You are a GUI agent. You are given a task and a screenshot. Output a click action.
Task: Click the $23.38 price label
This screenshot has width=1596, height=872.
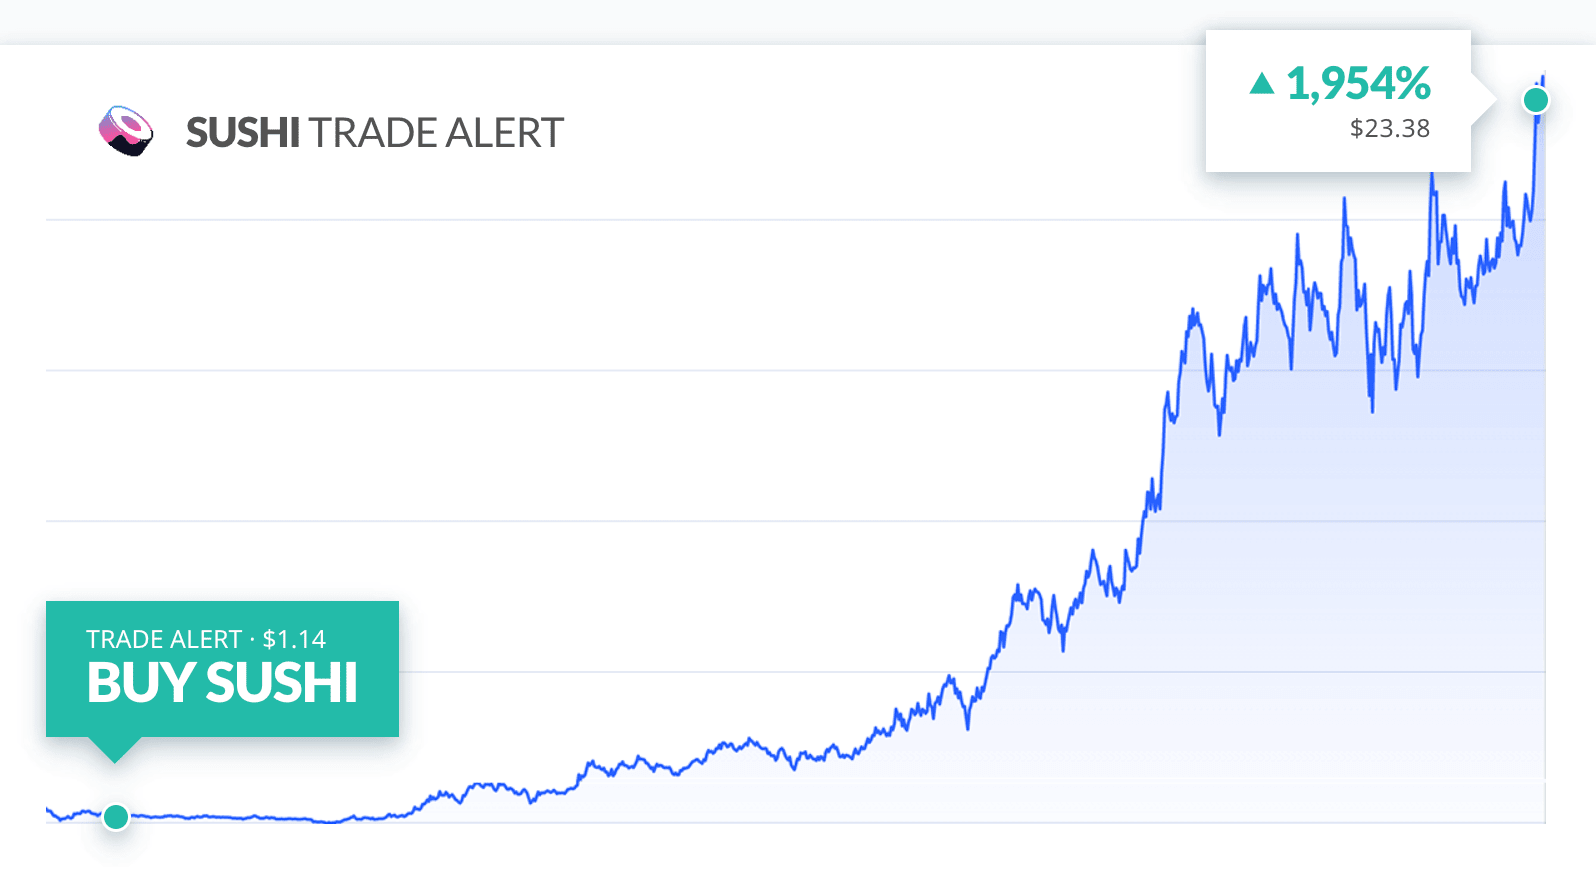coord(1390,128)
